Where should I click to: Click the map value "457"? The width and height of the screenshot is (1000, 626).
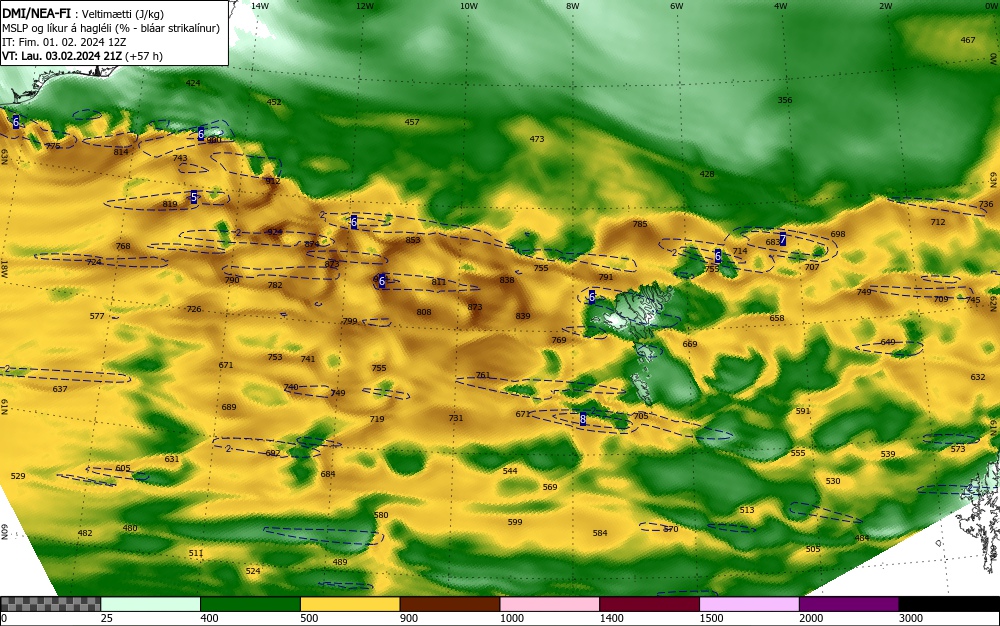412,121
